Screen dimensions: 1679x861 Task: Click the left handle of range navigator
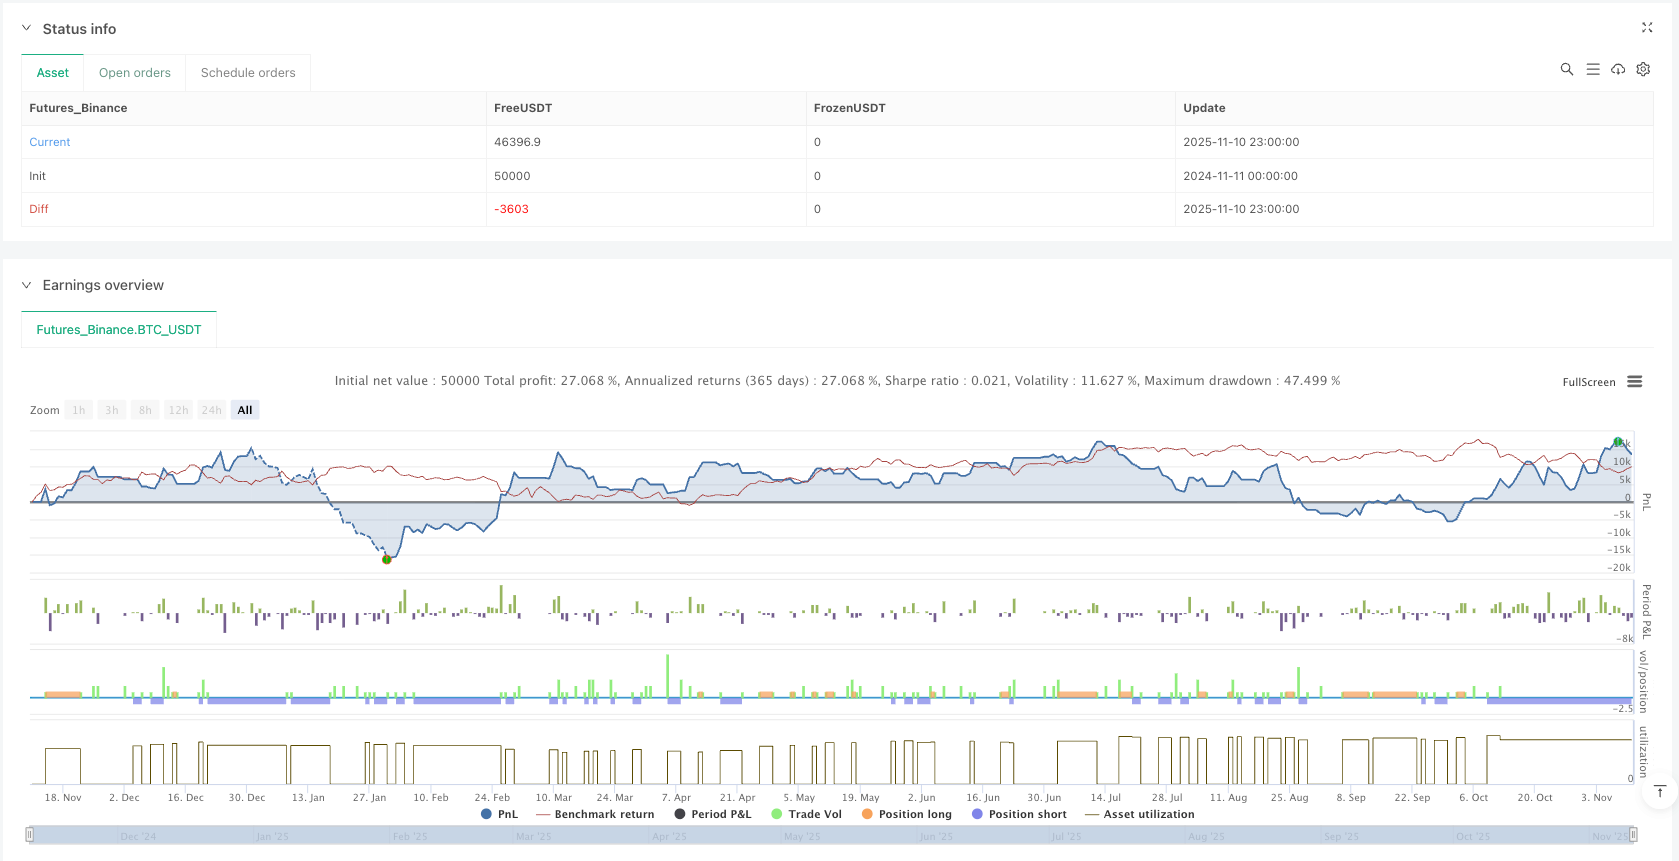point(30,834)
